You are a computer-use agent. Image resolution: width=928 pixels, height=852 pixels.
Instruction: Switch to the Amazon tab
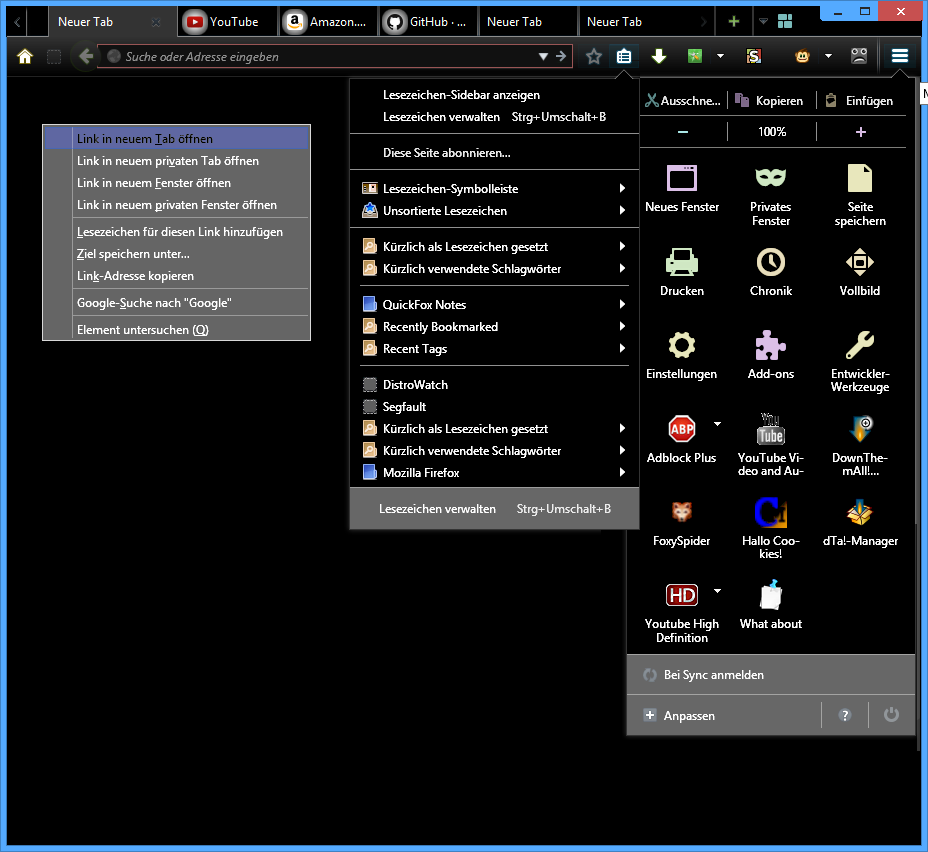point(328,22)
